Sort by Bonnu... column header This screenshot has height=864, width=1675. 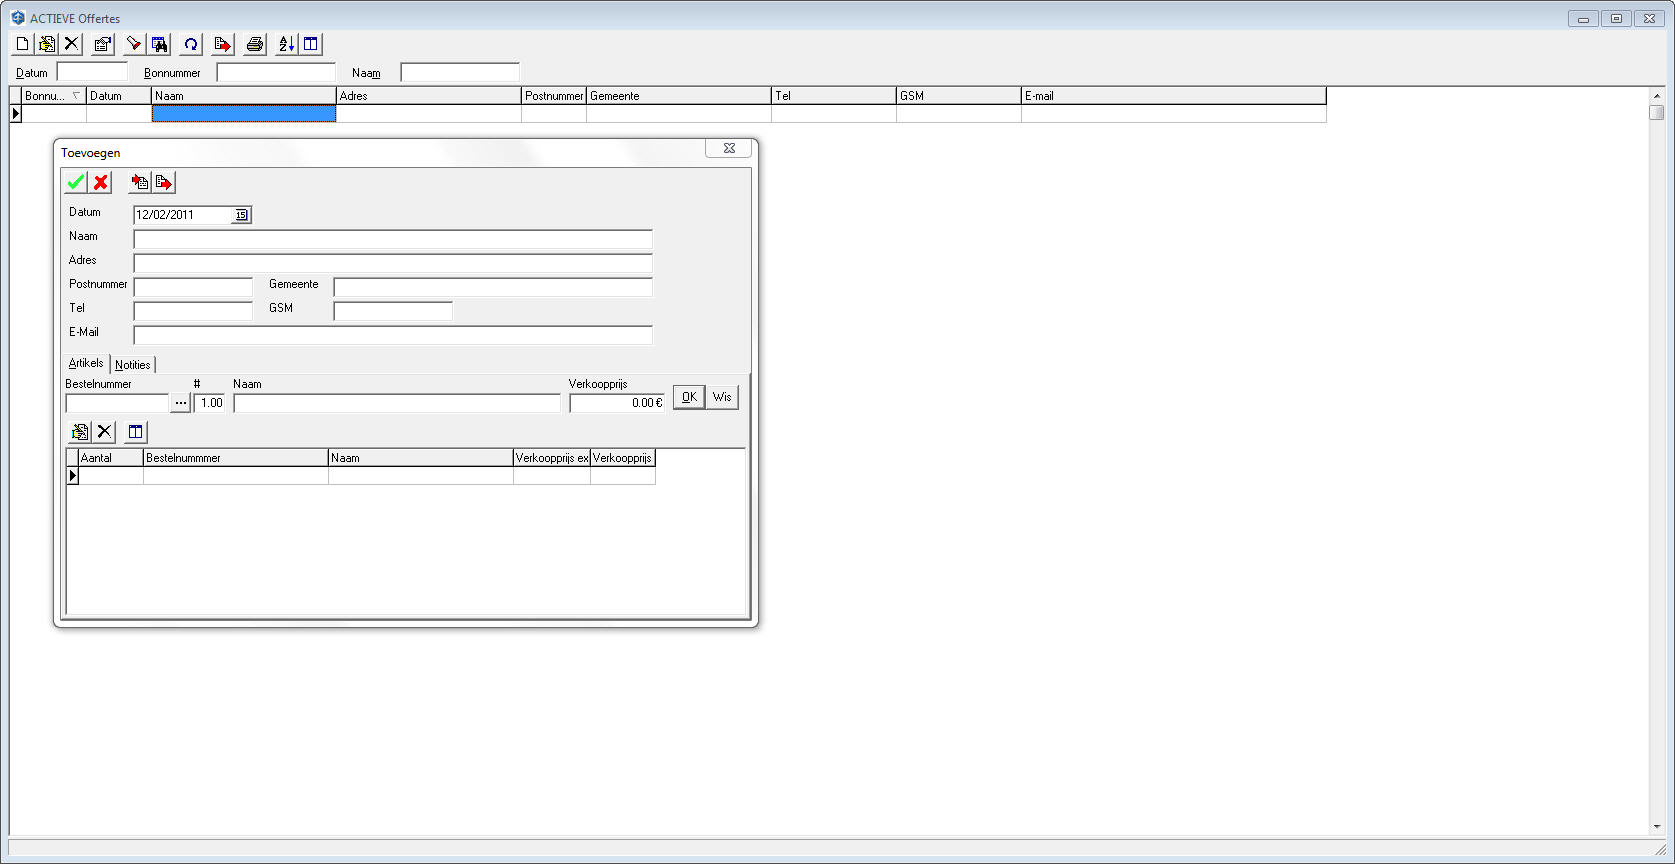tap(54, 96)
